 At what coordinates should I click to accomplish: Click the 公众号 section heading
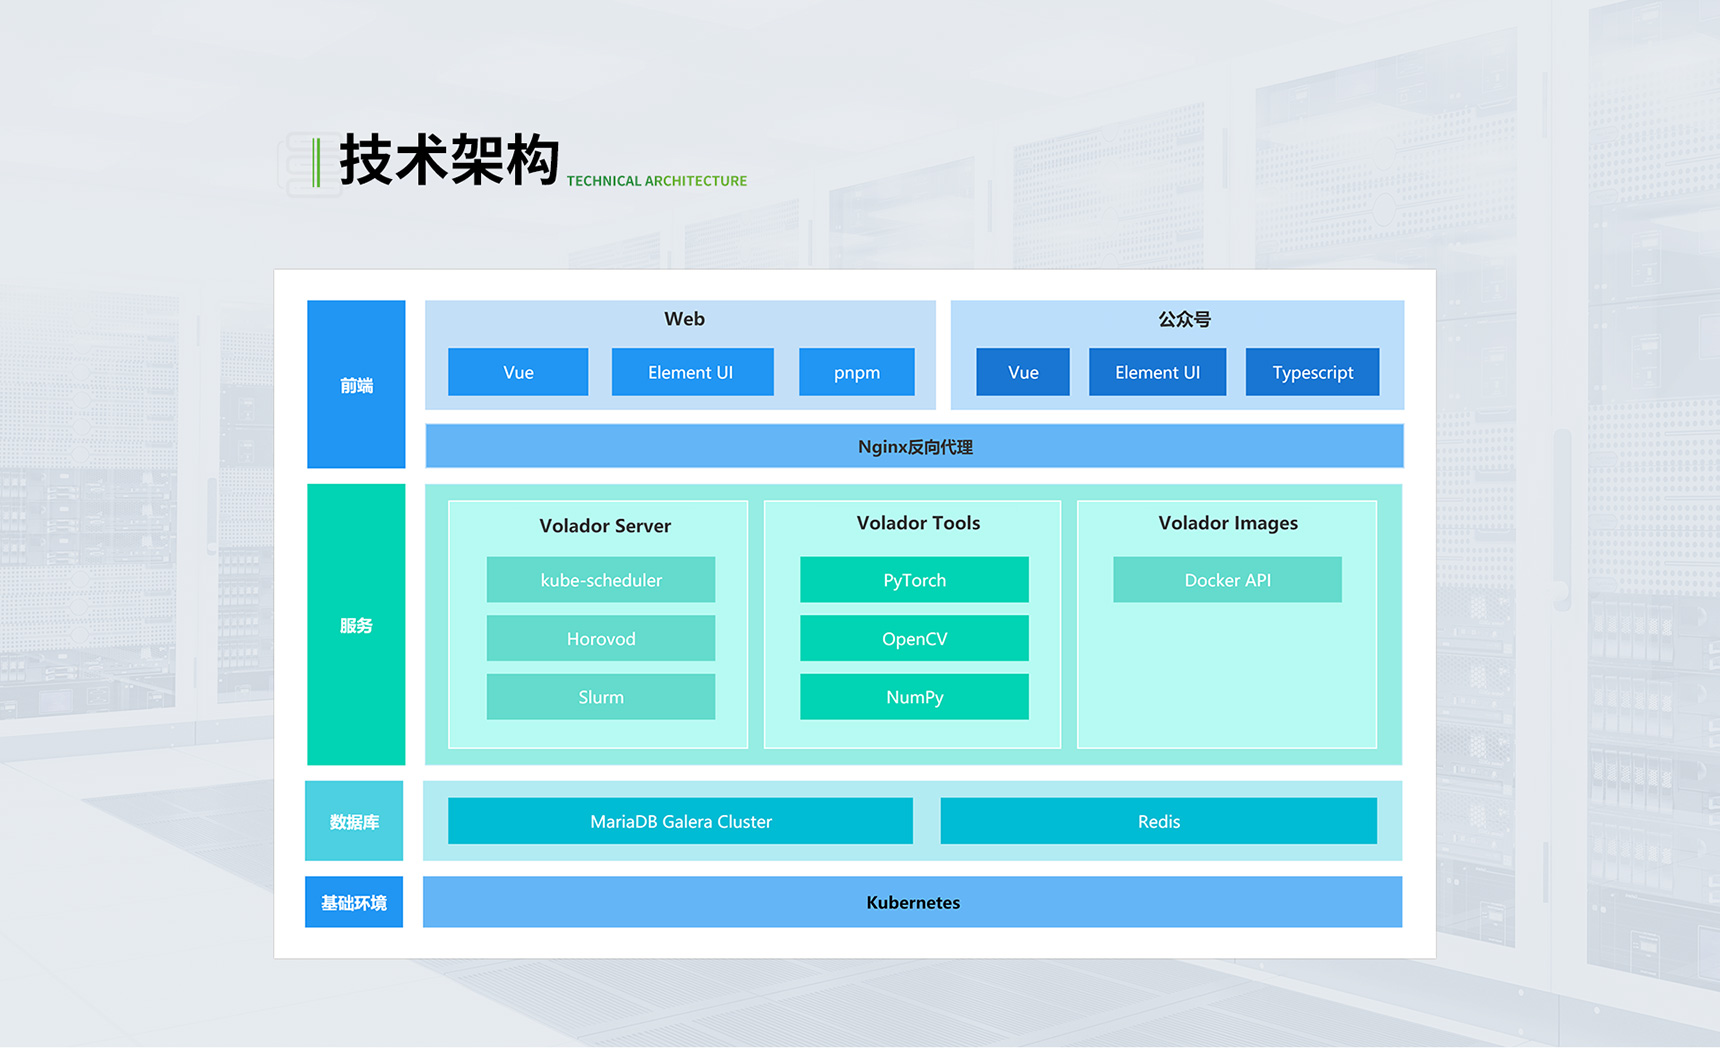click(x=1184, y=320)
